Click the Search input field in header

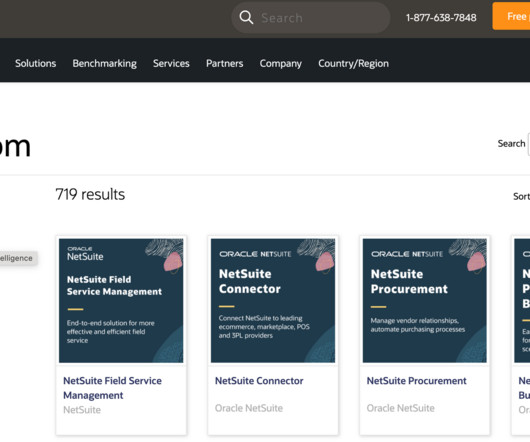[x=311, y=18]
